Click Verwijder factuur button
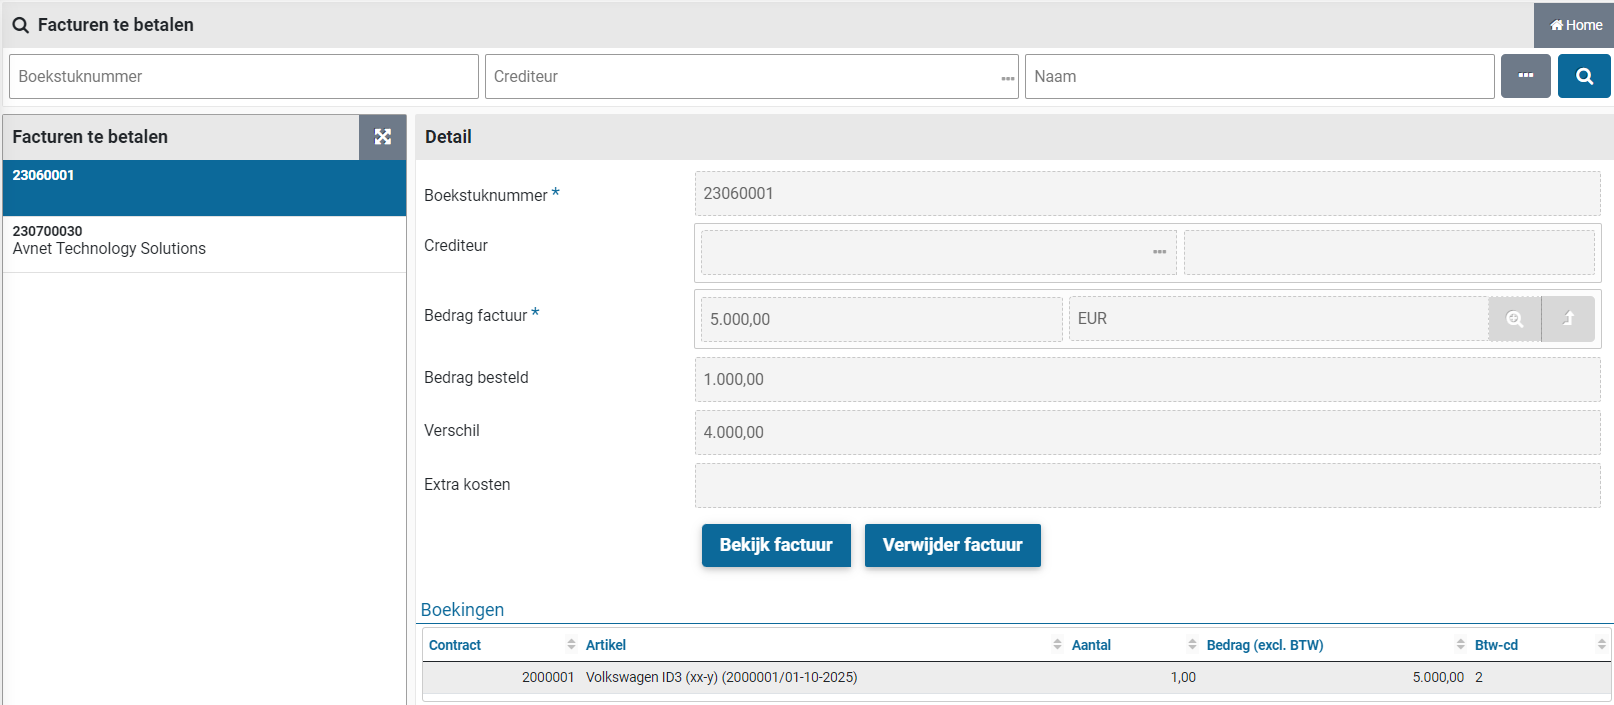The image size is (1614, 705). (952, 545)
